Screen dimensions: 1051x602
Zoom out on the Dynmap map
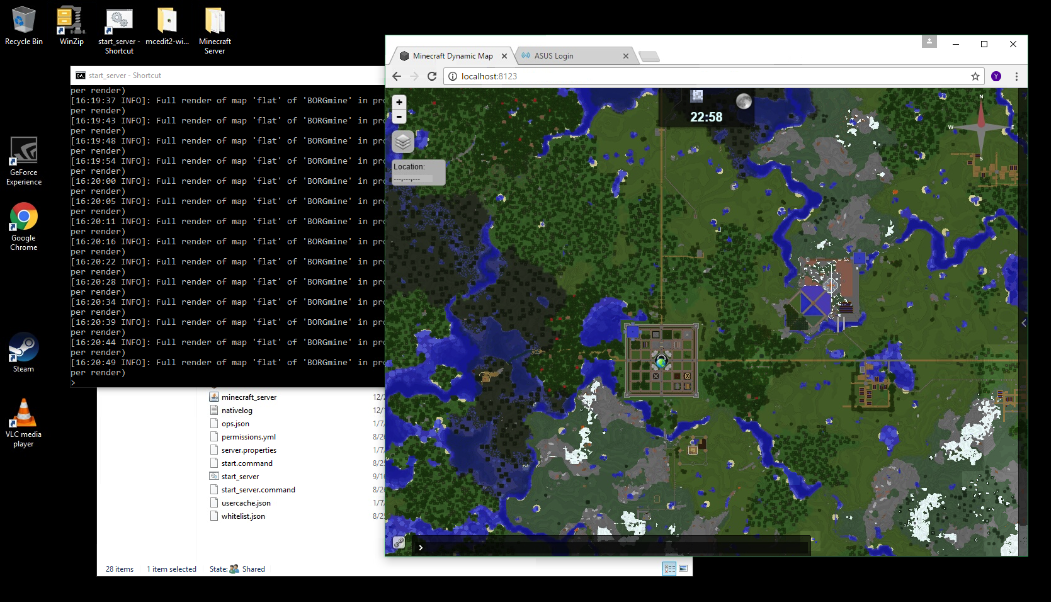tap(399, 117)
